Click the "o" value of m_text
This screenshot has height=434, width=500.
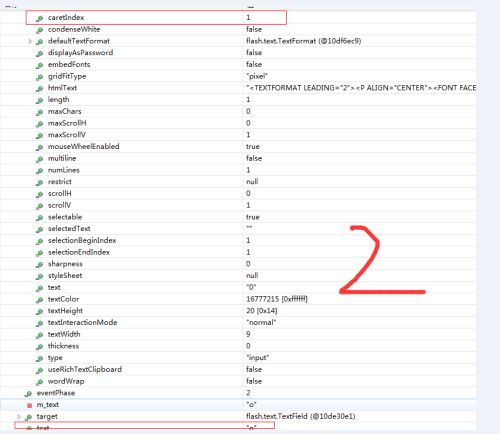251,405
